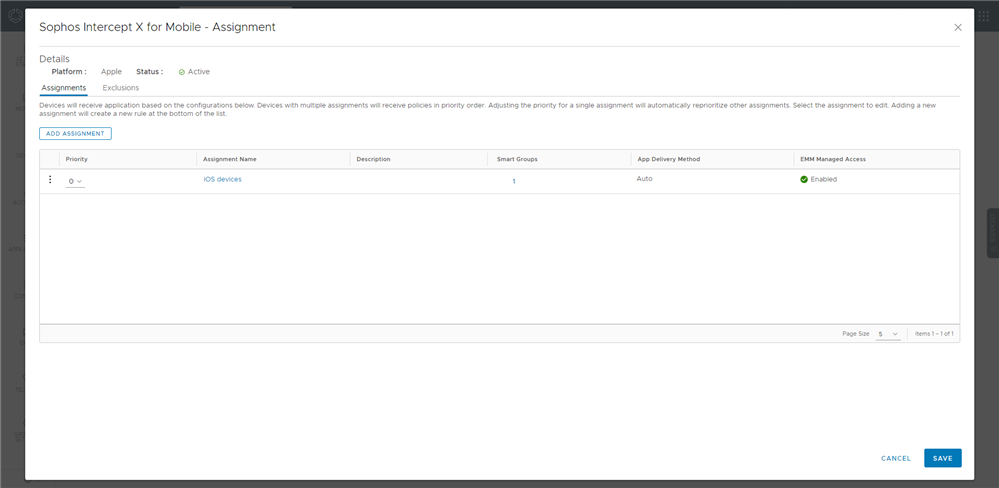Open the iOS devices assignment link
Screen dimensions: 999x488
click(222, 180)
